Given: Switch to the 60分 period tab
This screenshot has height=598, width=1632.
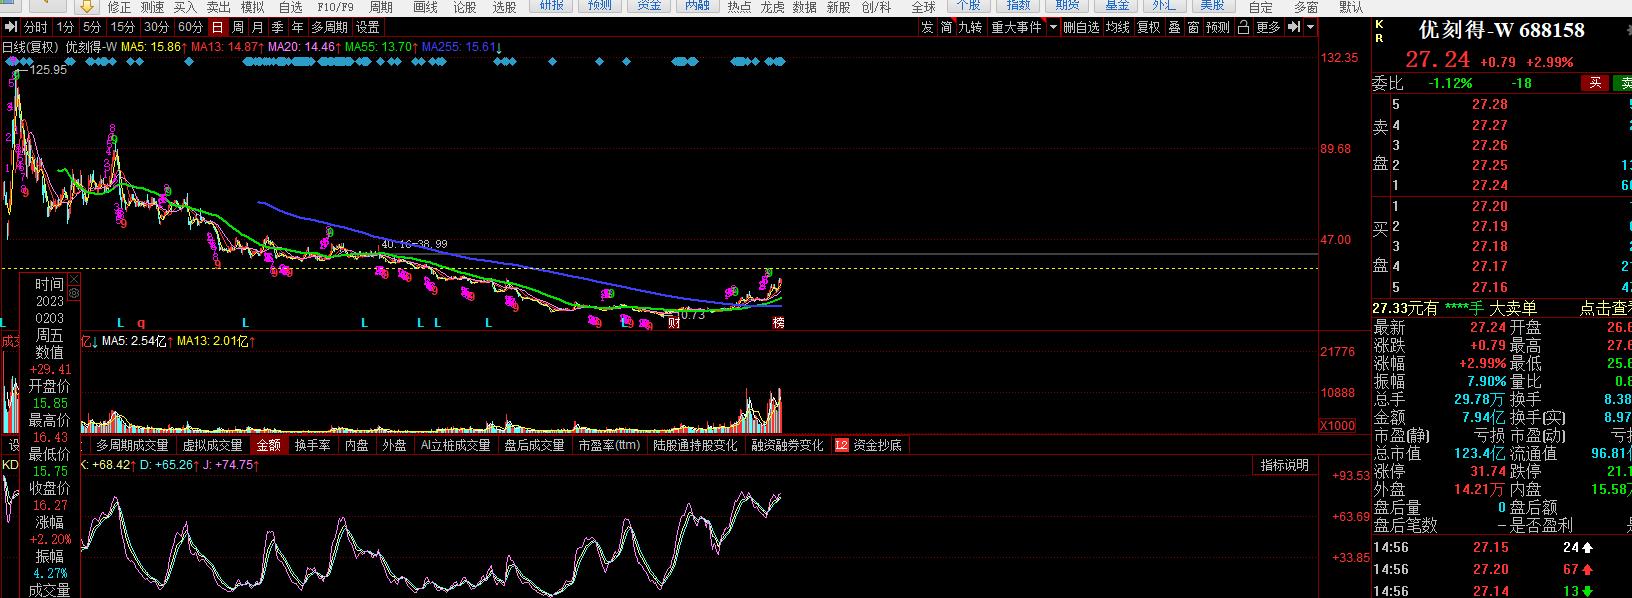Looking at the screenshot, I should click(190, 28).
